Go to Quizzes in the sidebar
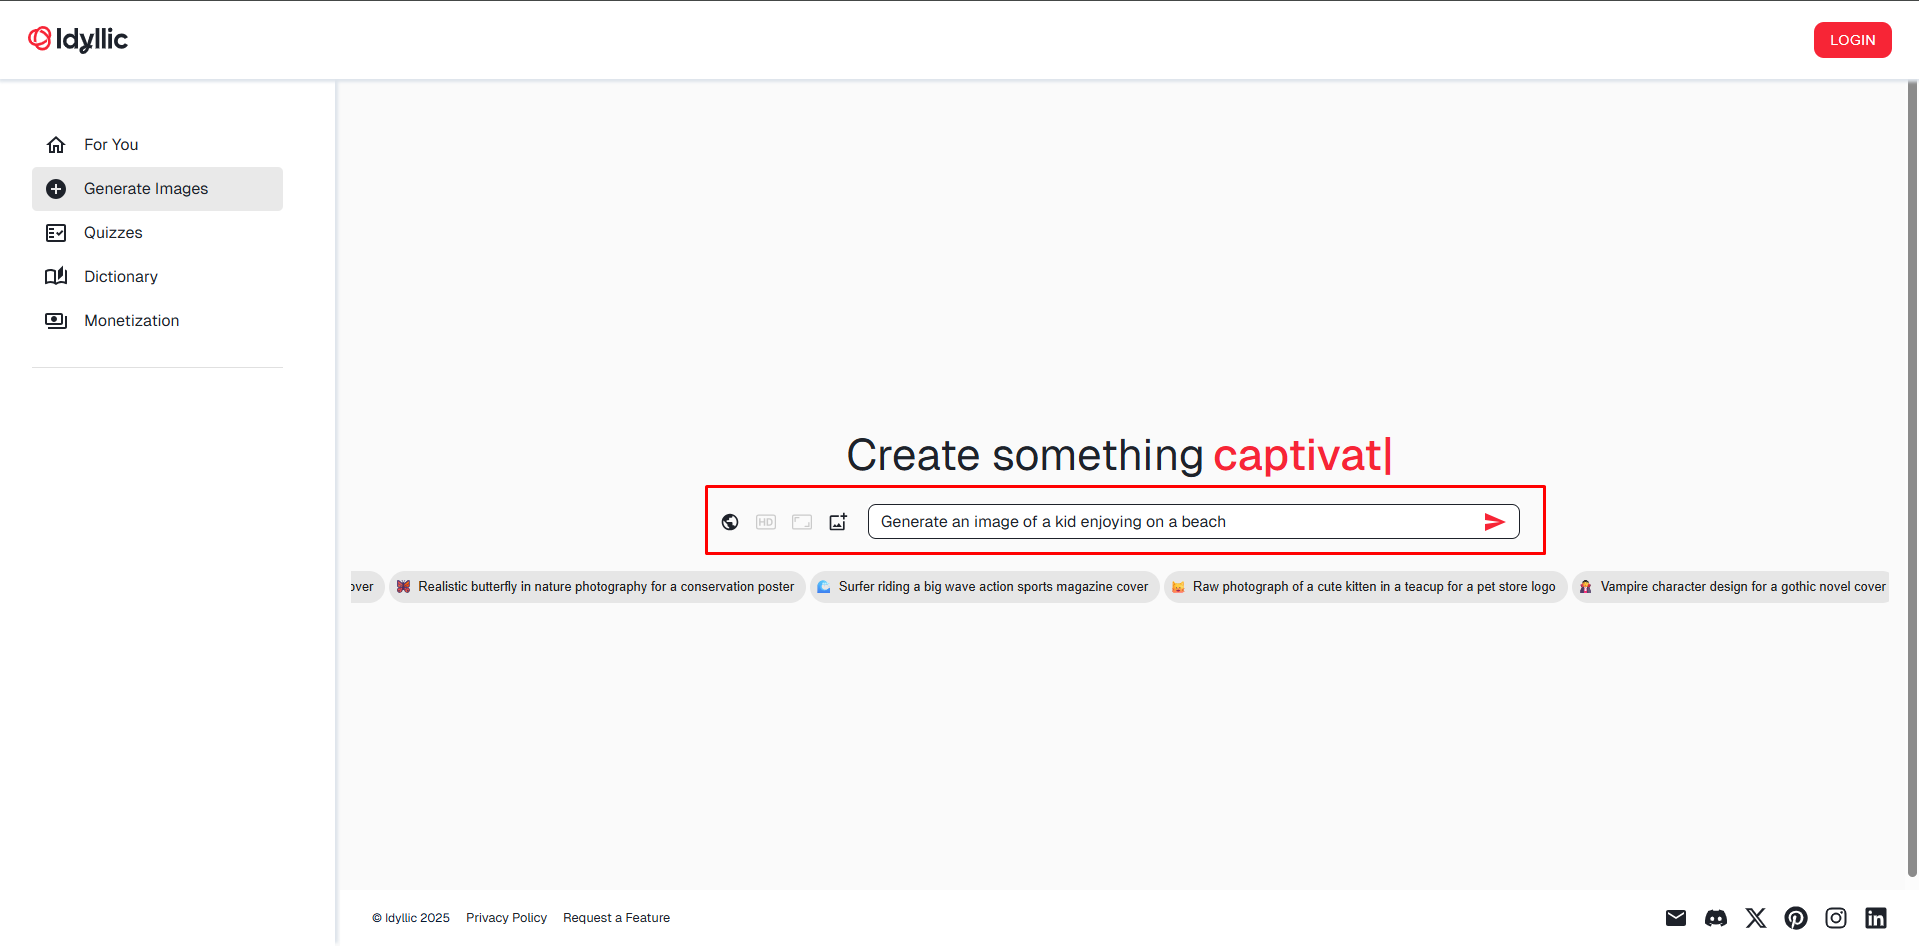1919x946 pixels. [x=157, y=233]
